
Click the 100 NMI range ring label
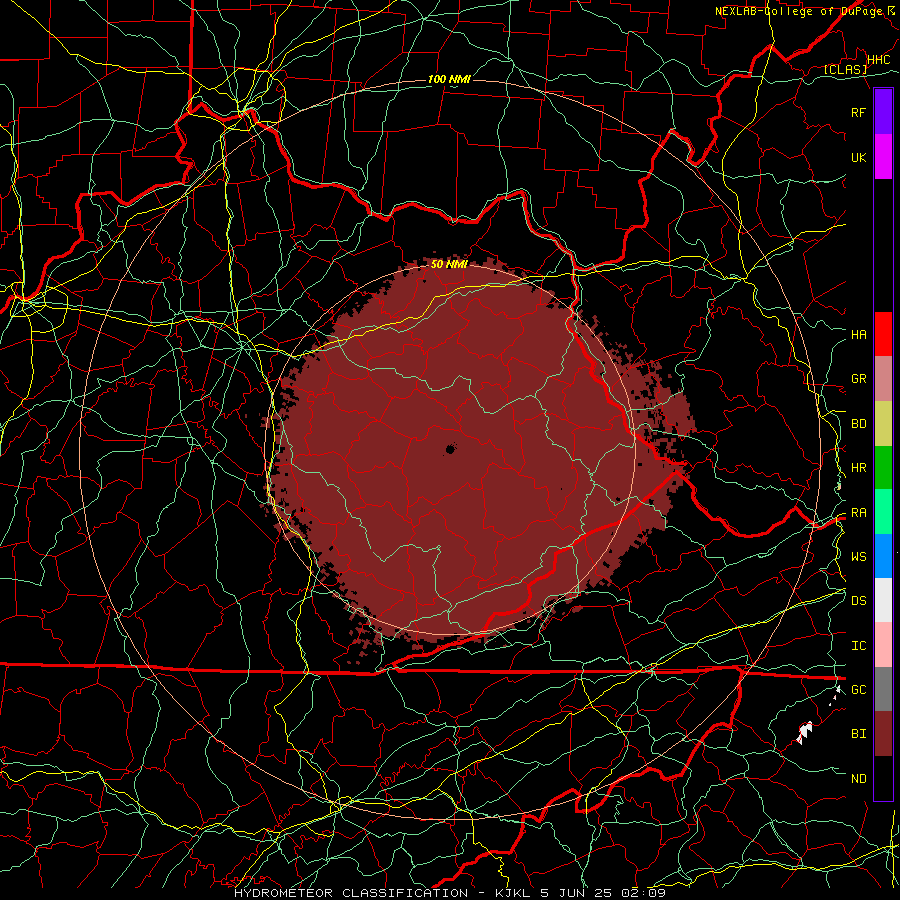click(x=449, y=79)
